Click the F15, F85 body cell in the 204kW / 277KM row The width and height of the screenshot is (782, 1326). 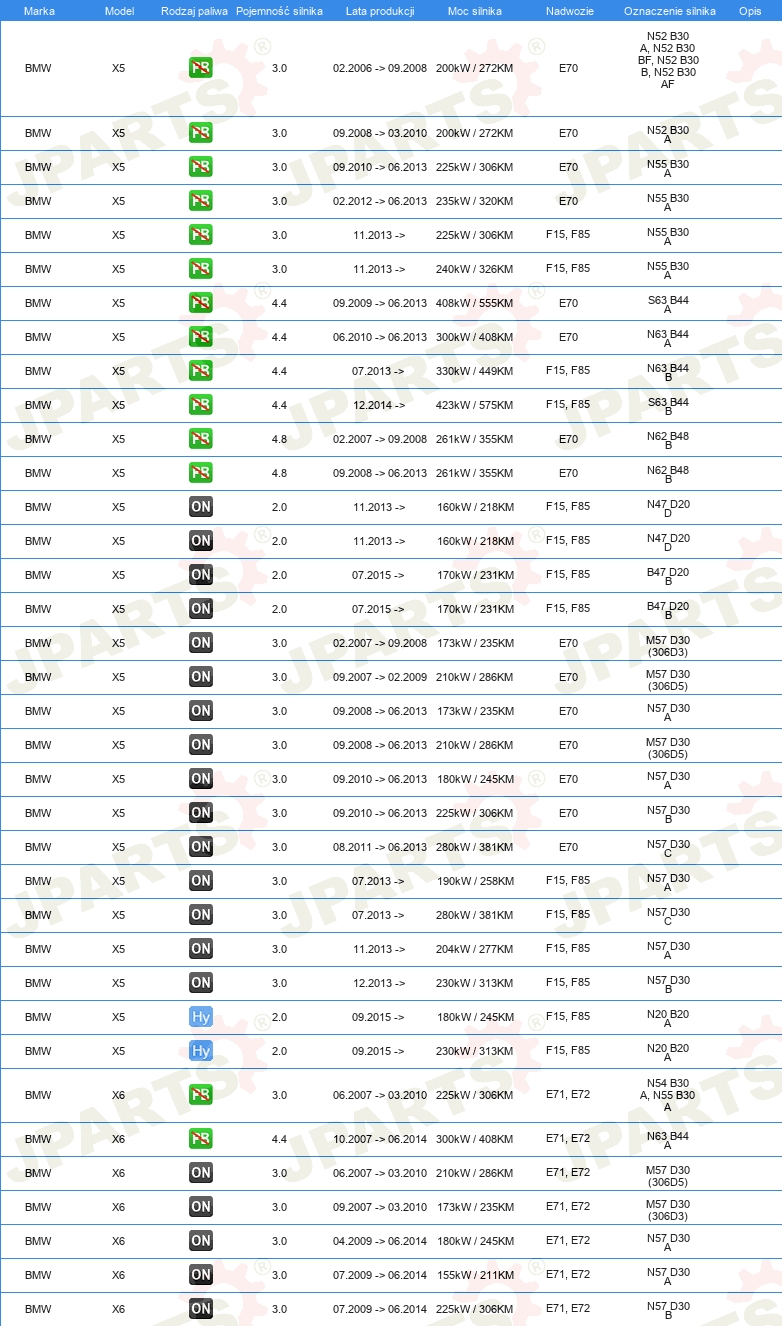[568, 948]
